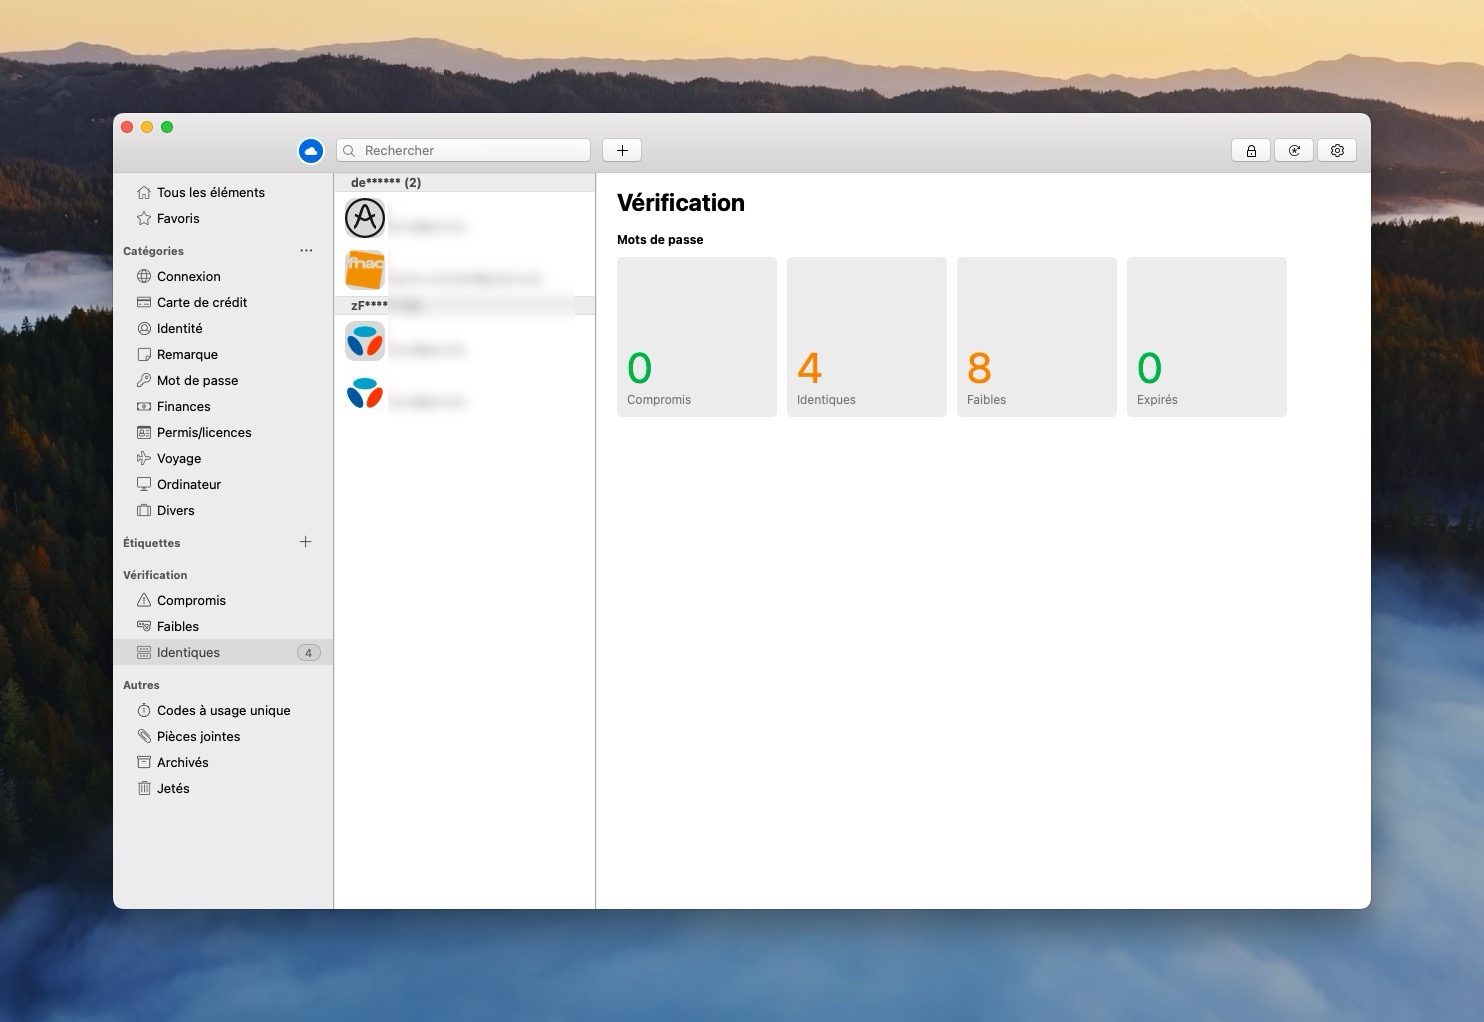This screenshot has width=1484, height=1022.
Task: Click the Compromis passwords card
Action: (696, 337)
